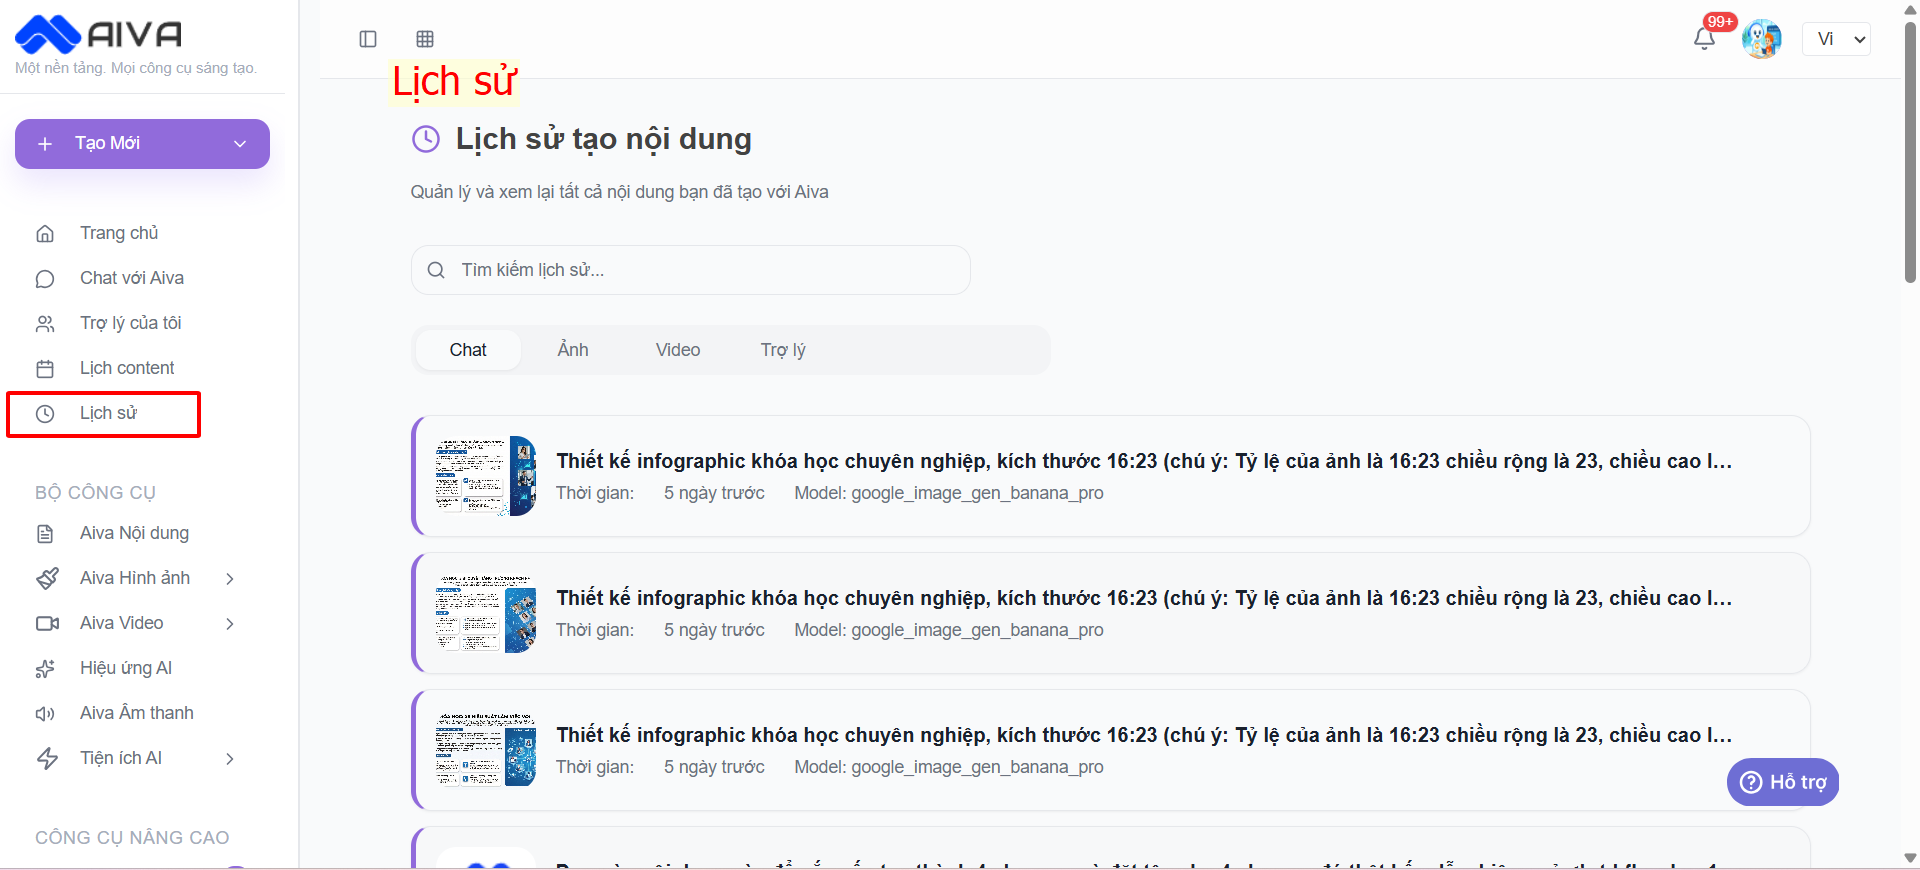Viewport: 1920px width, 870px height.
Task: Open Aiva Nội dung in the sidebar
Action: point(134,533)
